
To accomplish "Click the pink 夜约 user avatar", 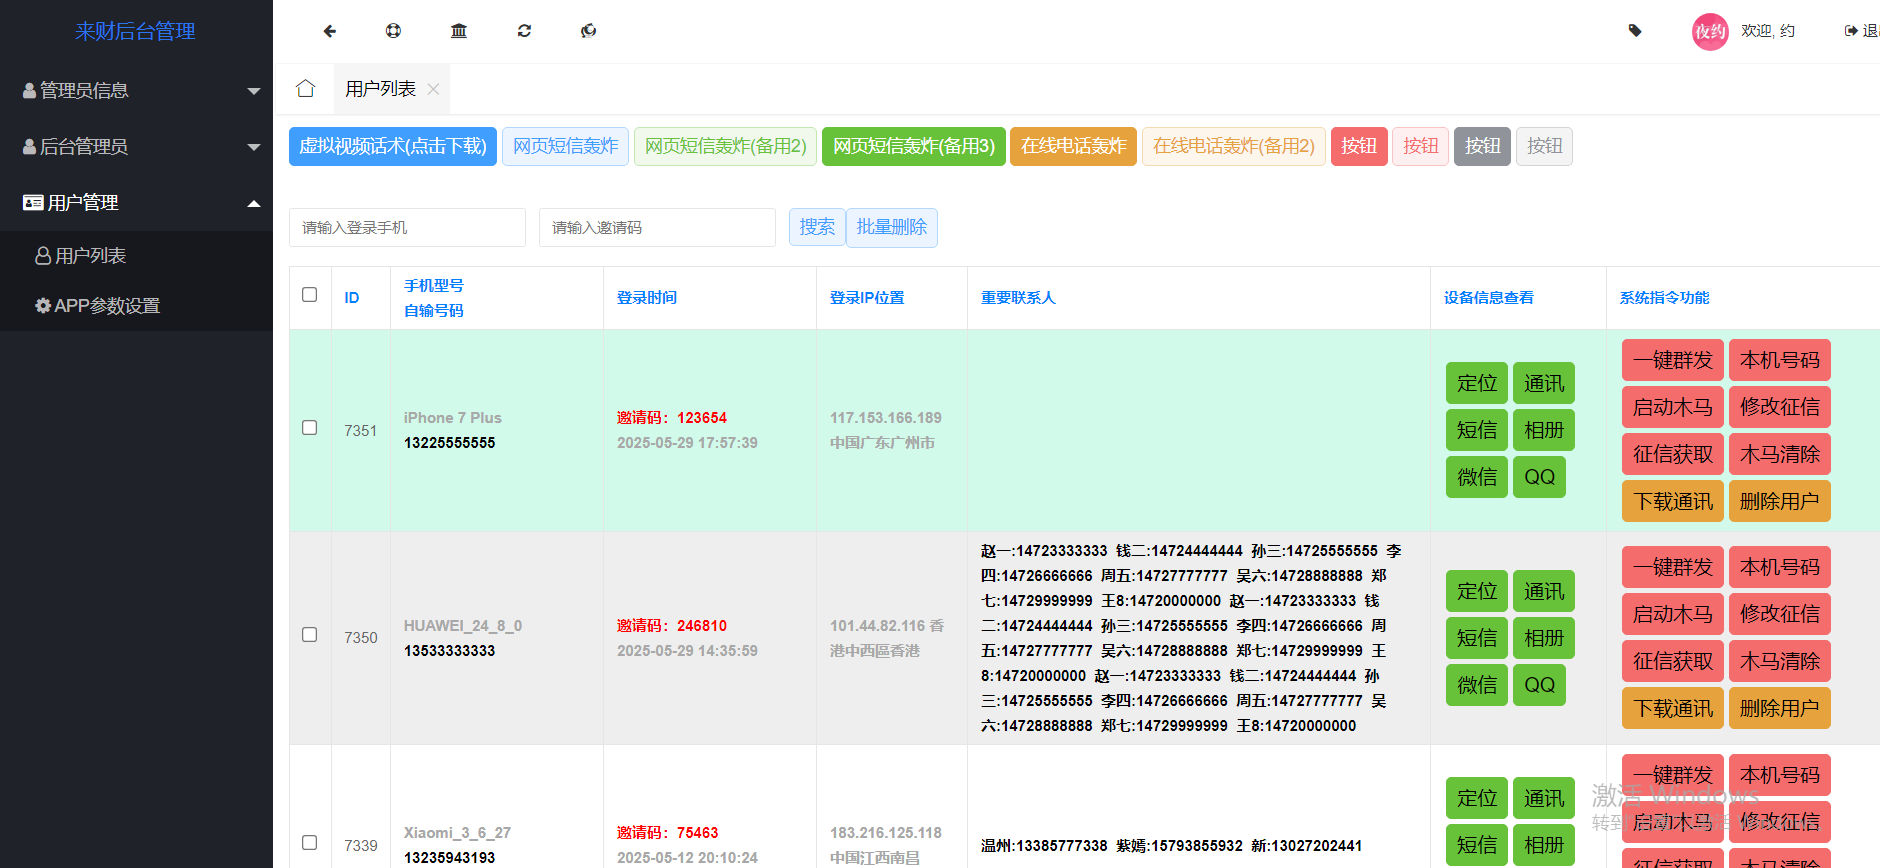I will [1710, 32].
